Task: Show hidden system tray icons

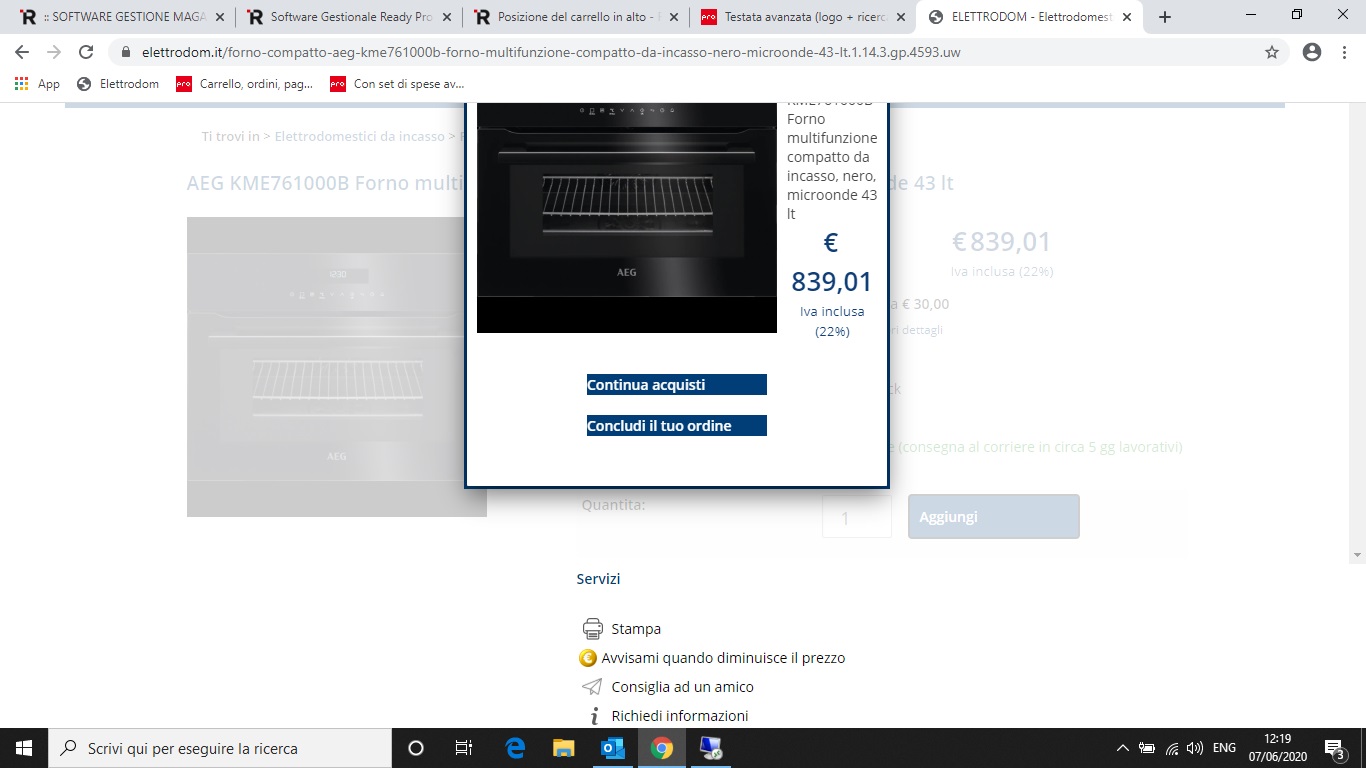Action: 1123,748
